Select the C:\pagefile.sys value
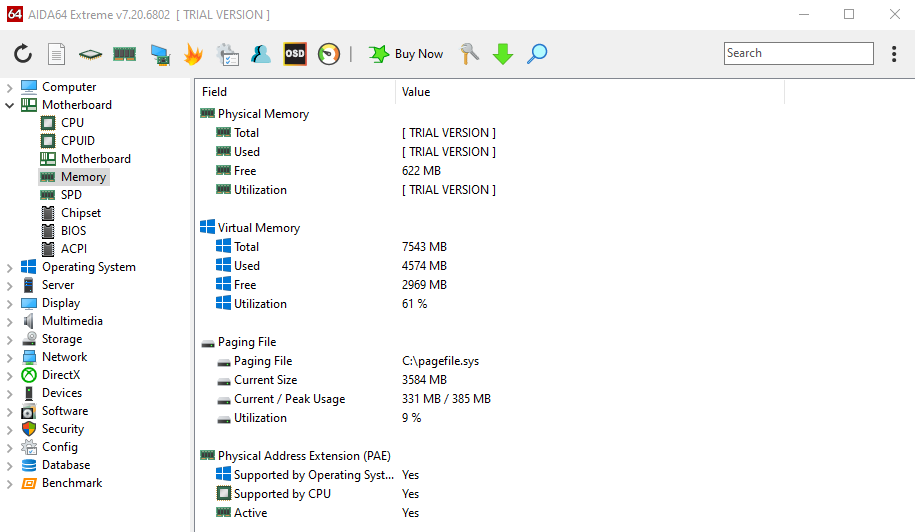This screenshot has height=532, width=915. 440,361
